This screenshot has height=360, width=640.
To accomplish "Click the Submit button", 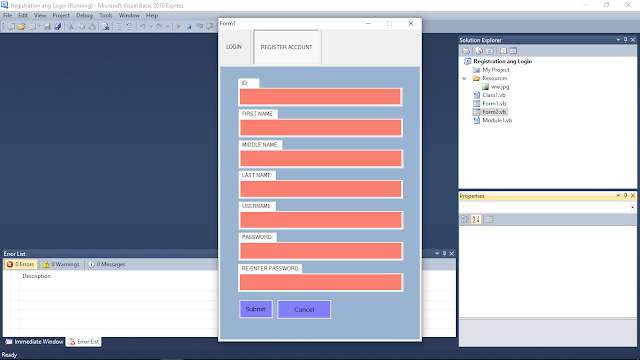I will tap(256, 309).
